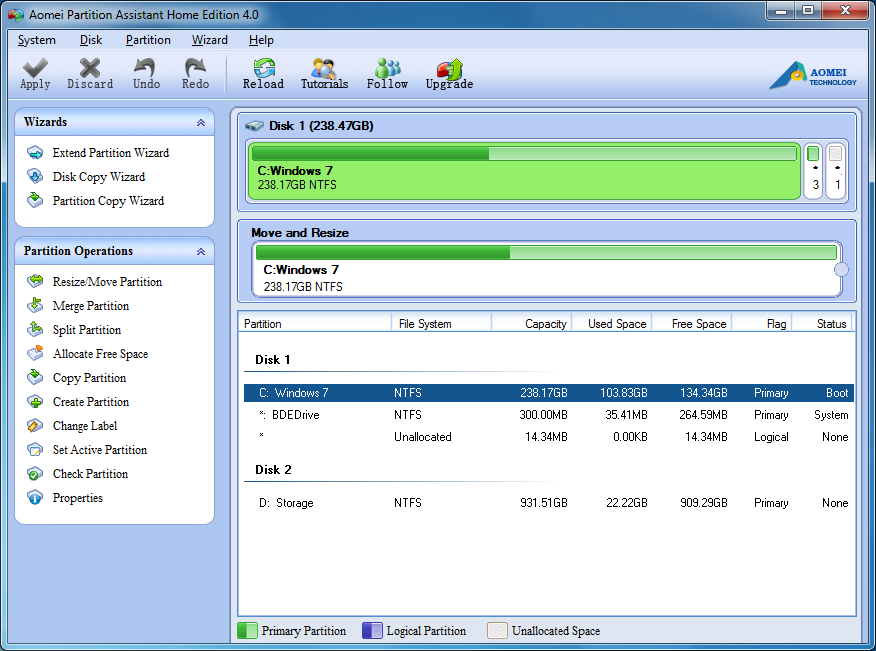The image size is (876, 651).
Task: Collapse the Wizards panel
Action: (201, 122)
